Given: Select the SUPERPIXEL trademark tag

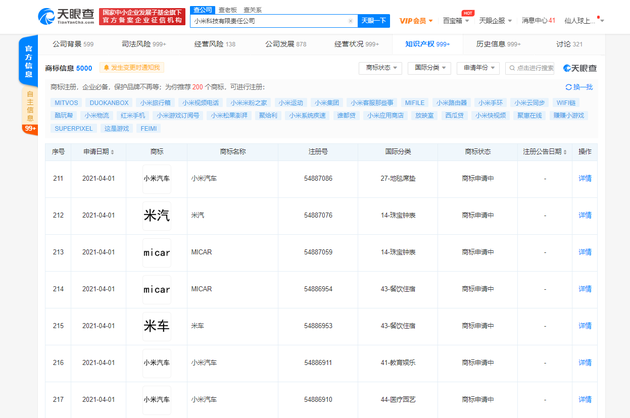Looking at the screenshot, I should [74, 129].
